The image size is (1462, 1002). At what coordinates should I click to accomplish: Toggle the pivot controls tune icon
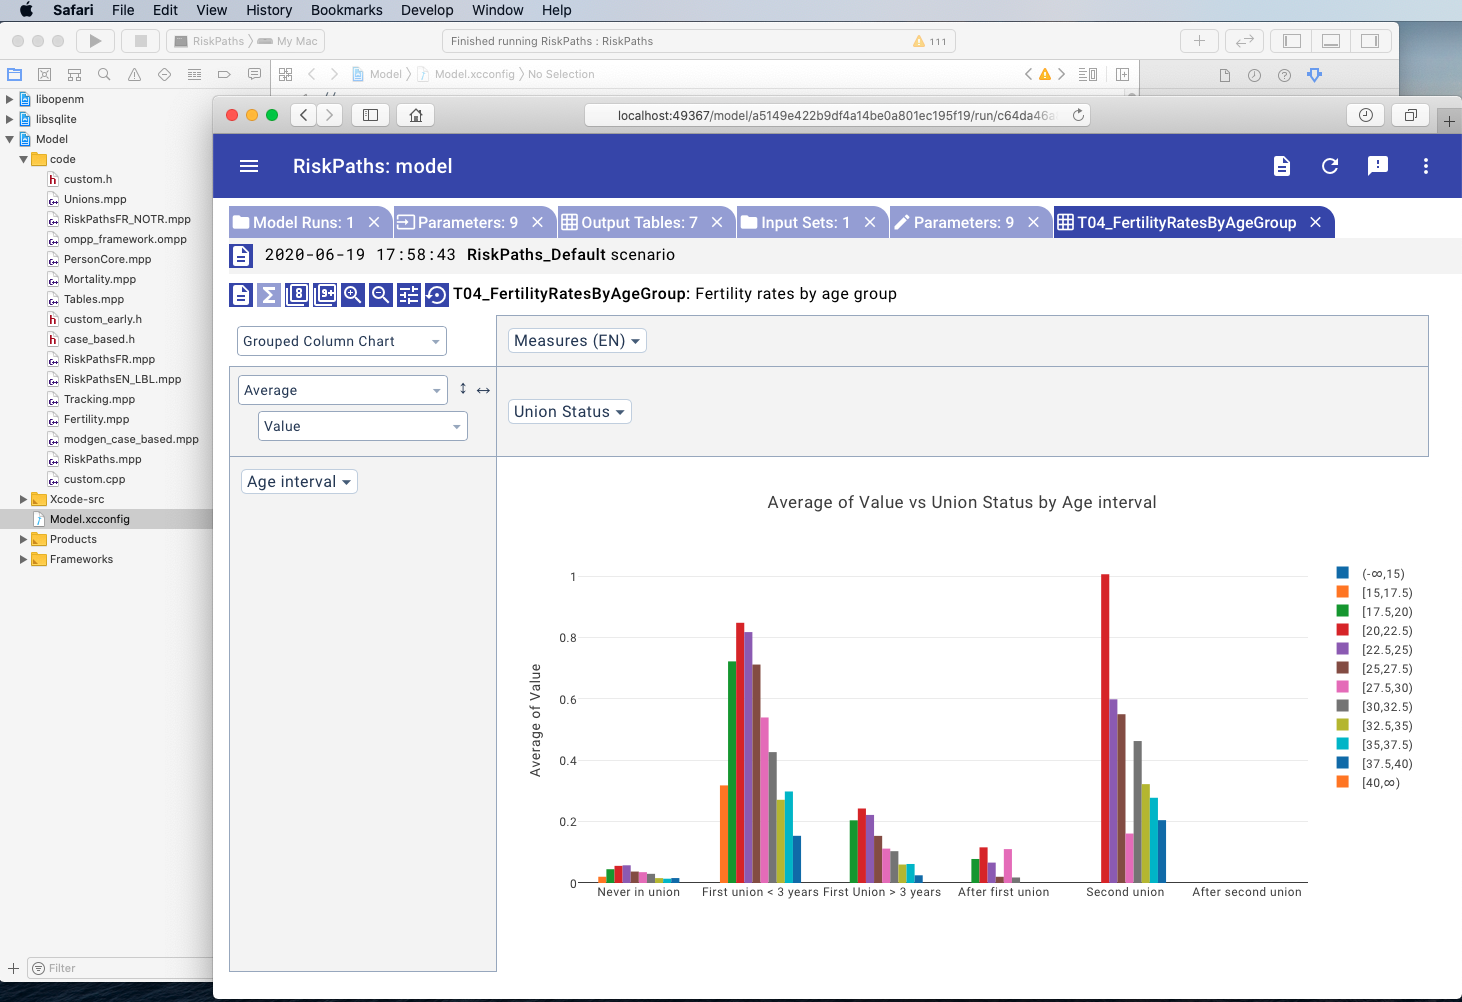pyautogui.click(x=408, y=294)
